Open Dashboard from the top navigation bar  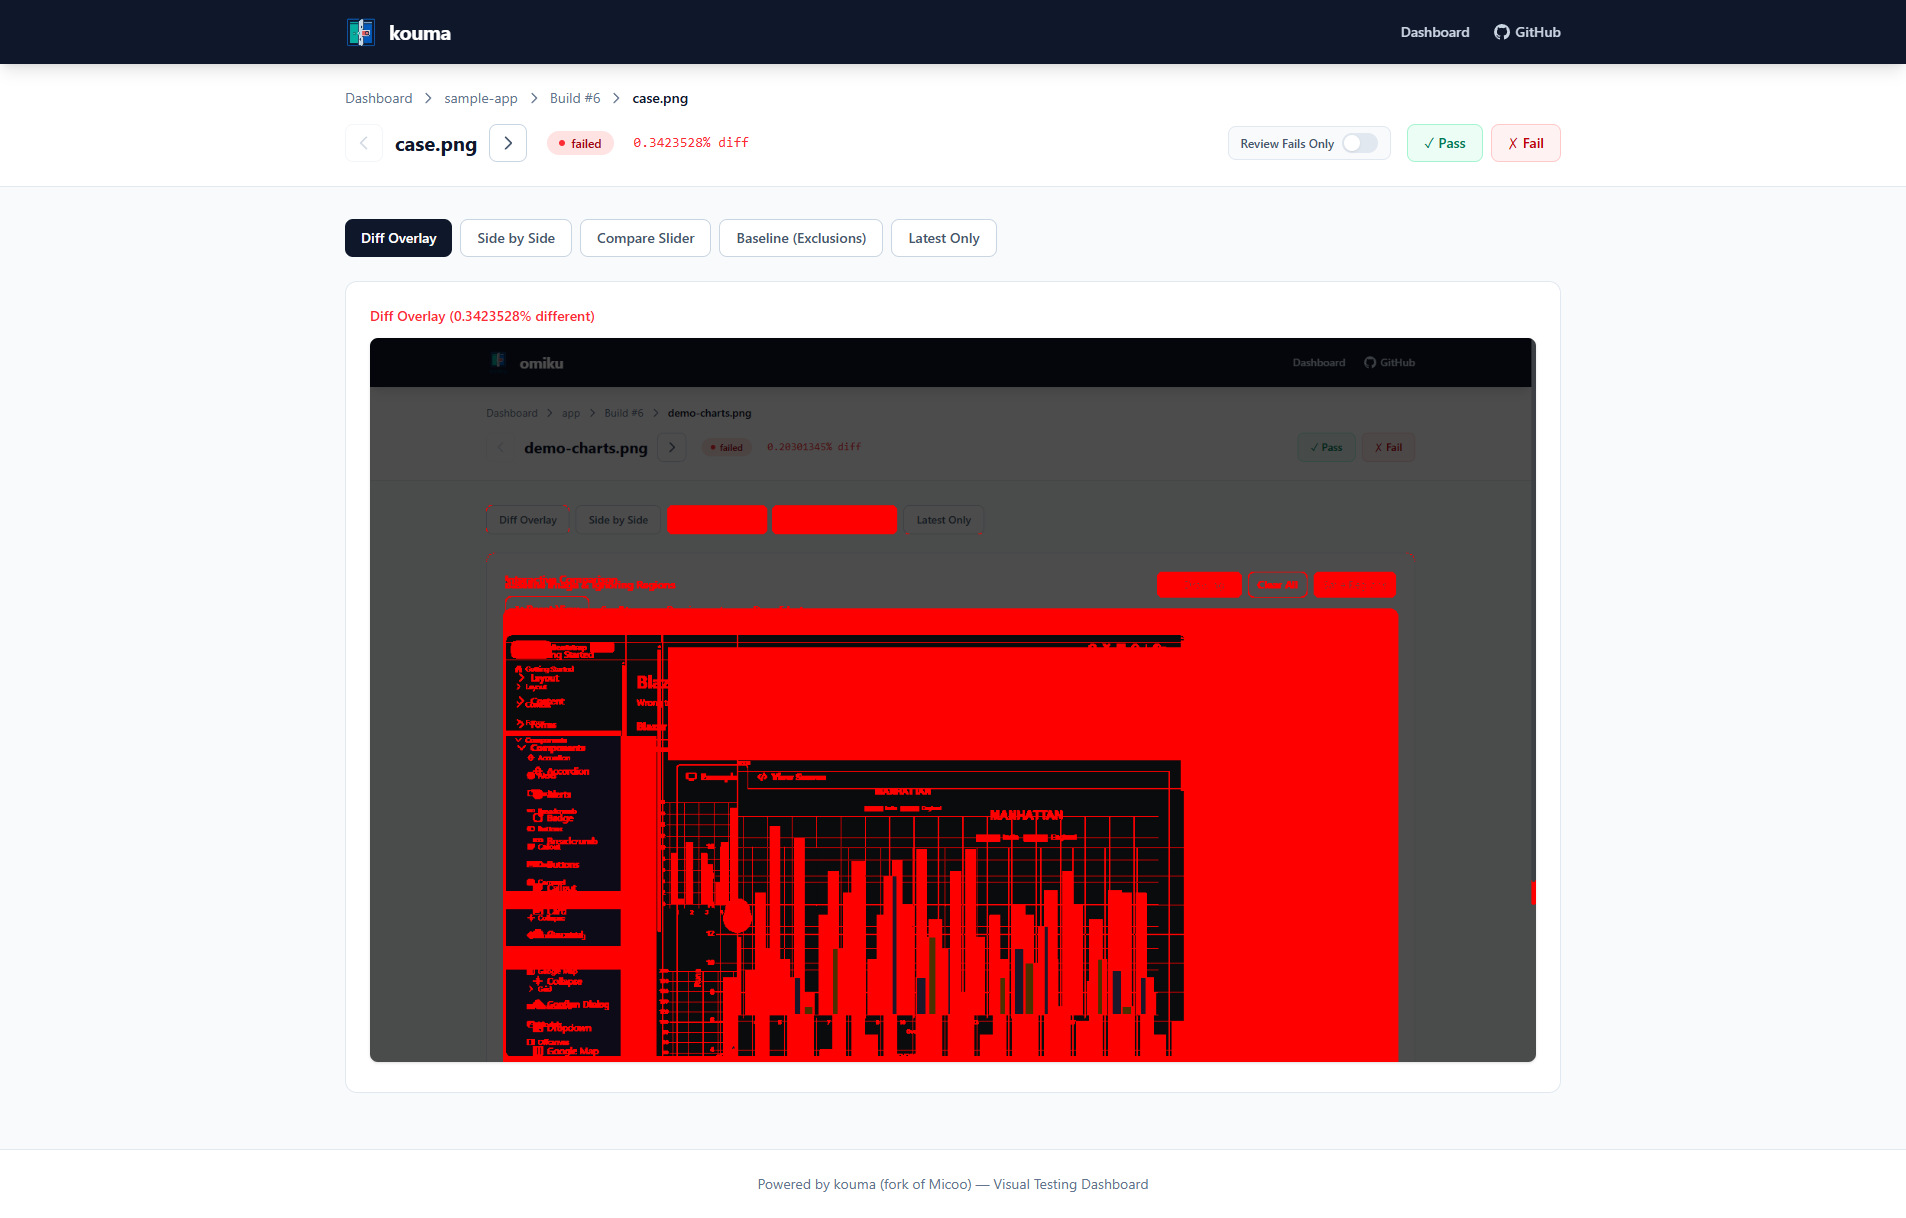pos(1434,32)
